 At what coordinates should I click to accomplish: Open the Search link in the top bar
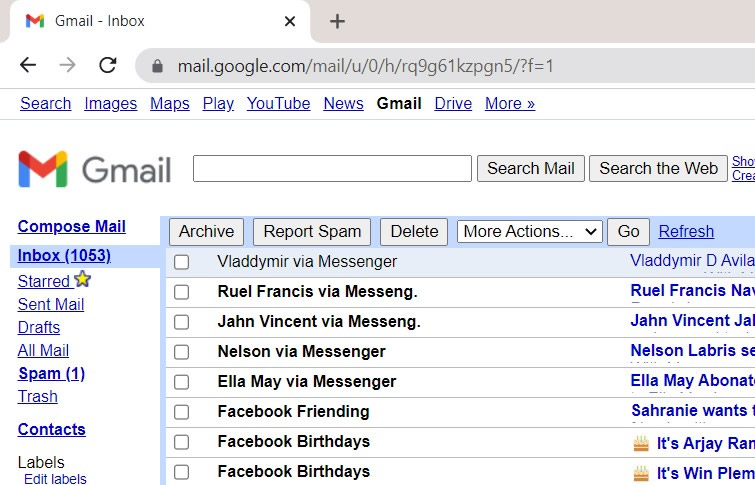46,104
